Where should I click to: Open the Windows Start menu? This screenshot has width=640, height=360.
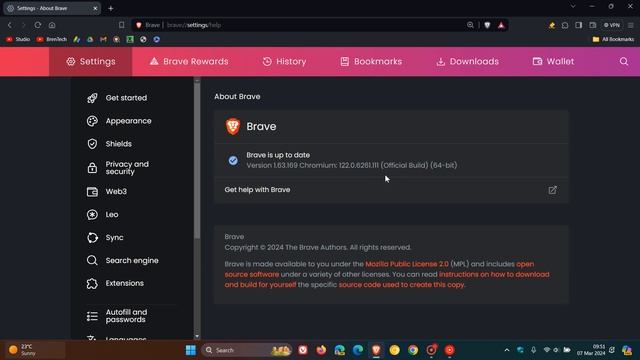(191, 350)
